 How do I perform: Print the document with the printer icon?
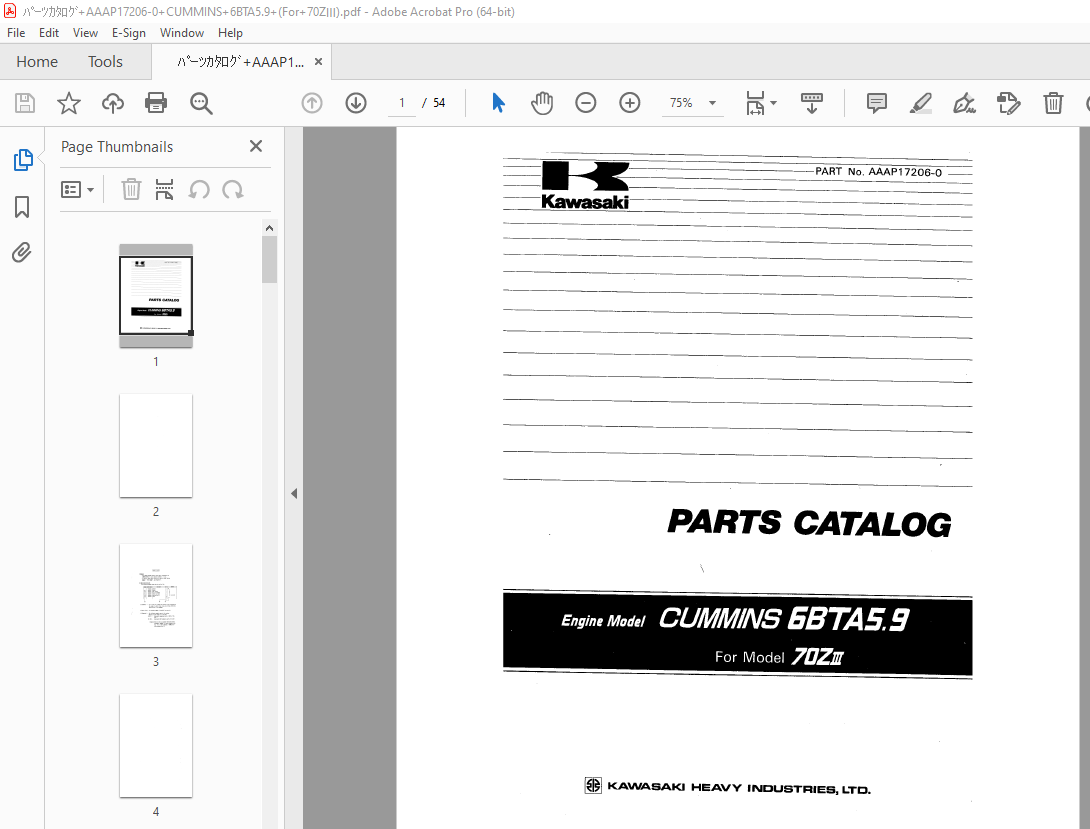pyautogui.click(x=156, y=104)
